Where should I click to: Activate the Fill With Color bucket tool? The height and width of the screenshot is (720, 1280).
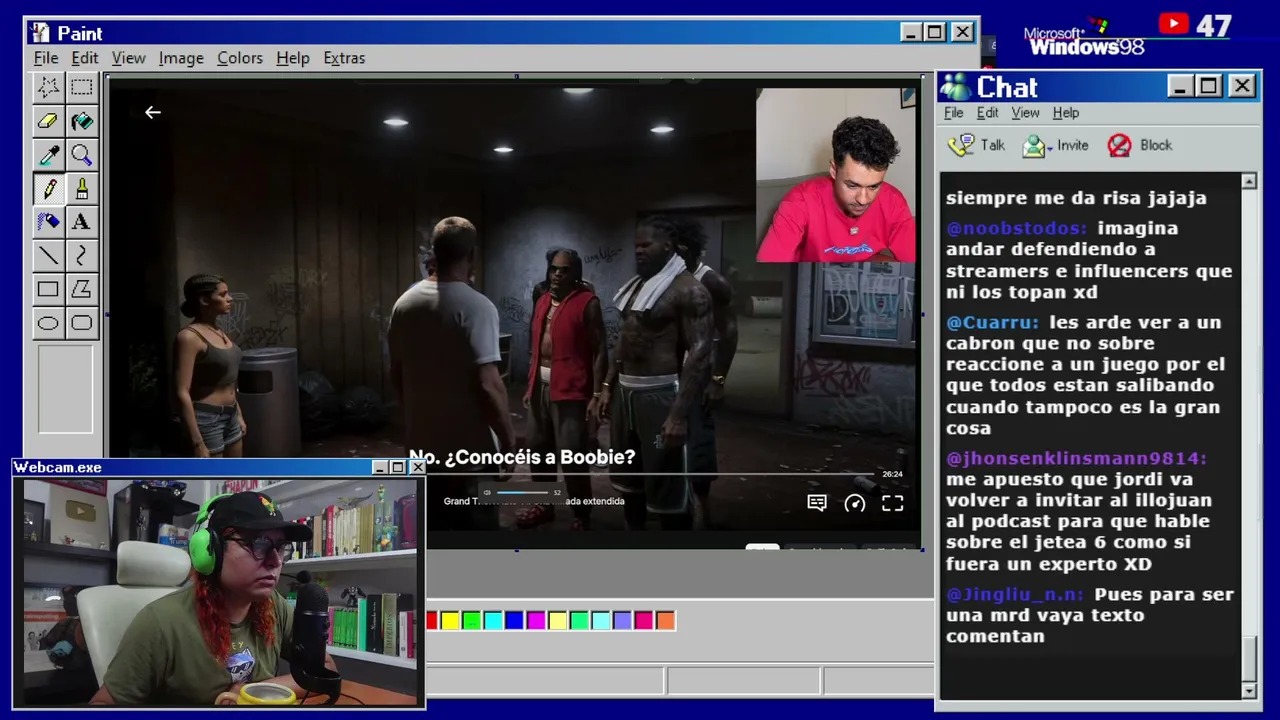(x=82, y=121)
